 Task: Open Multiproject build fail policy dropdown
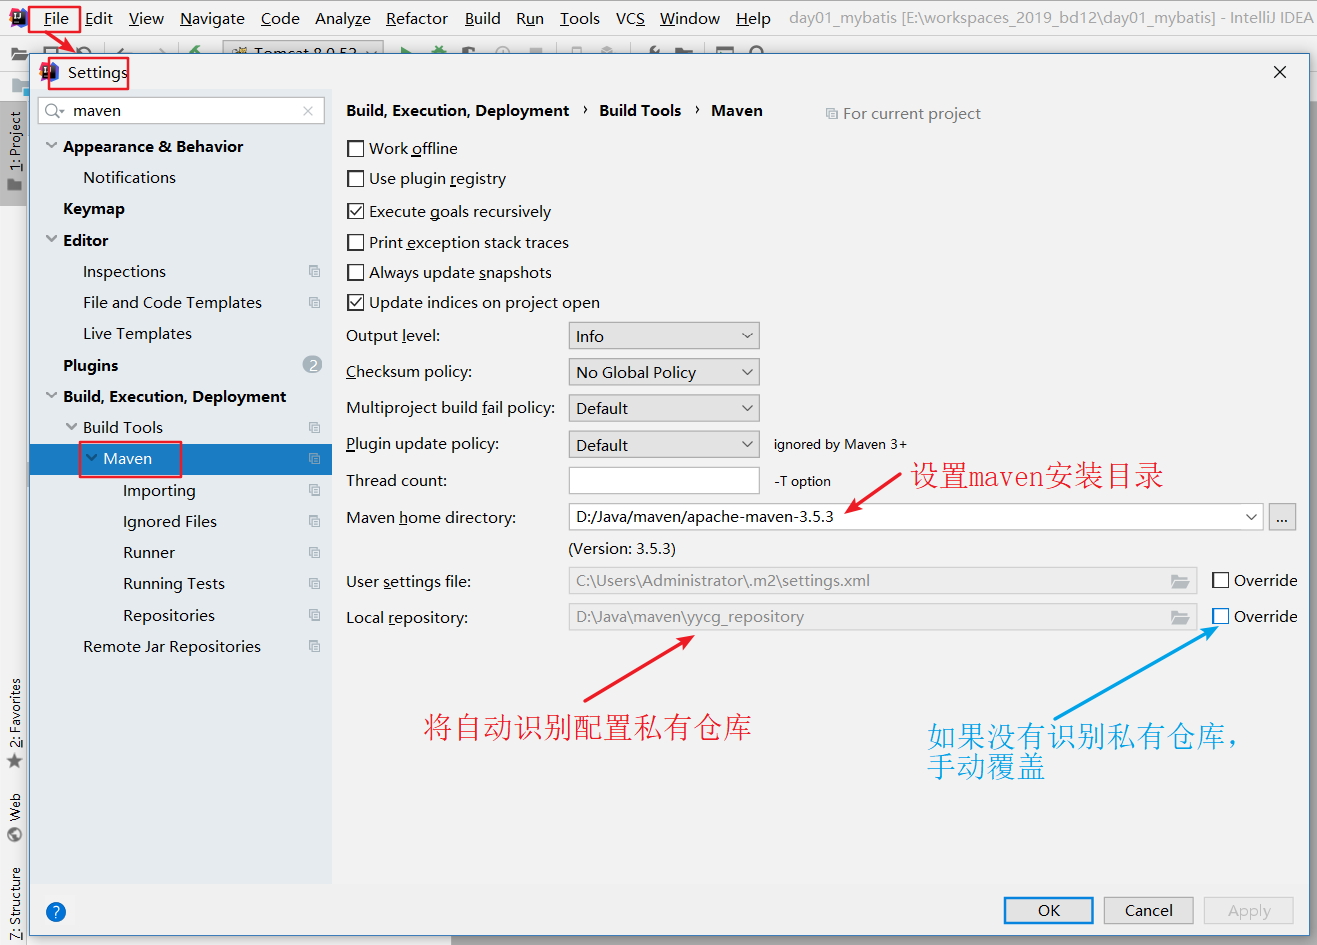tap(664, 408)
